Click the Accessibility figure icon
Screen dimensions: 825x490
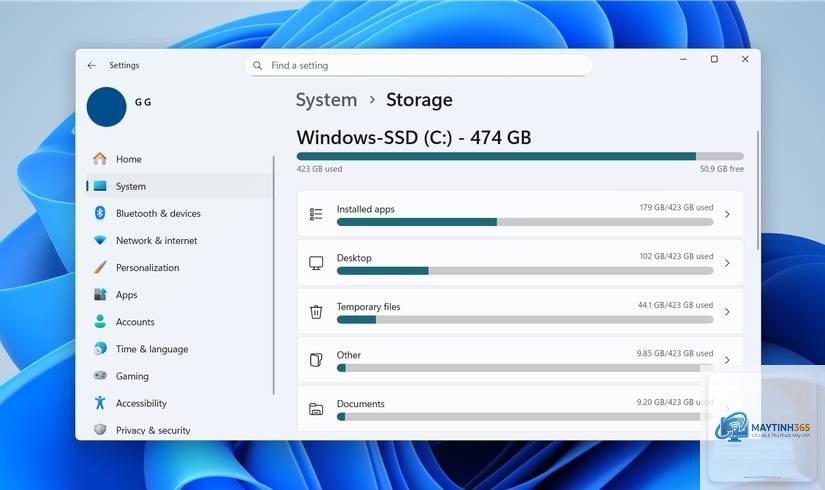click(100, 403)
